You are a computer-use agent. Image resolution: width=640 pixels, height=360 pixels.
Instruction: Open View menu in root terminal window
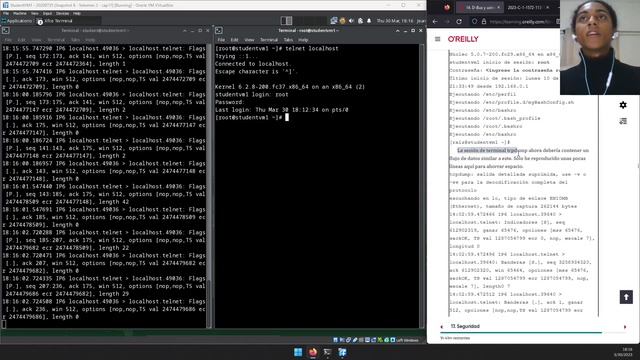point(249,40)
